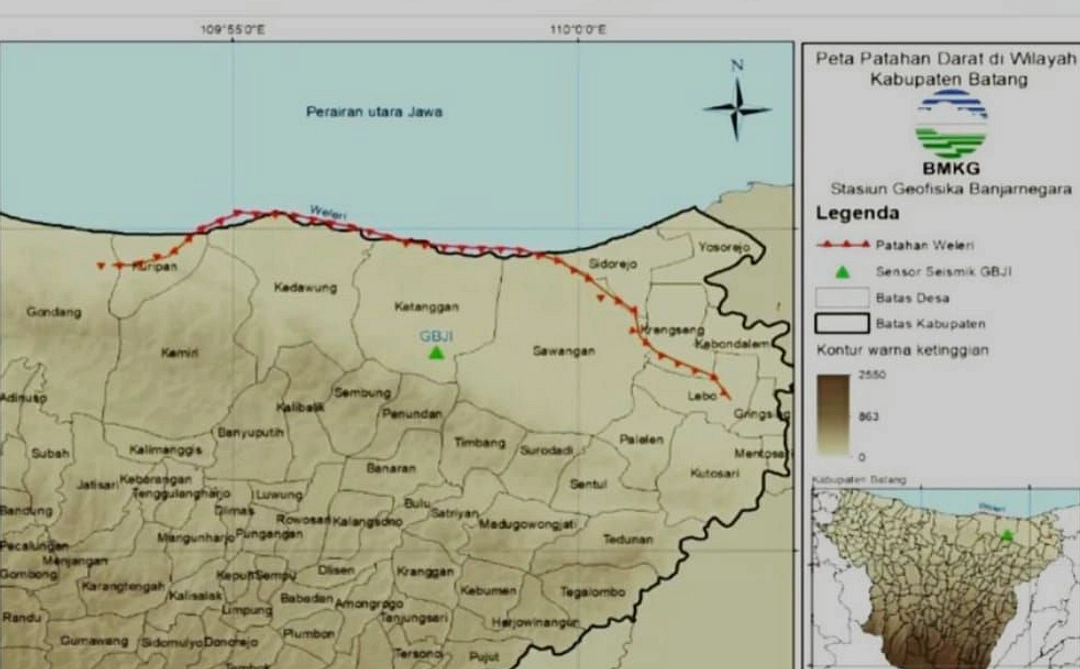The width and height of the screenshot is (1080, 669).
Task: Click the 'Batas Kabupaten' legend label
Action: [931, 324]
